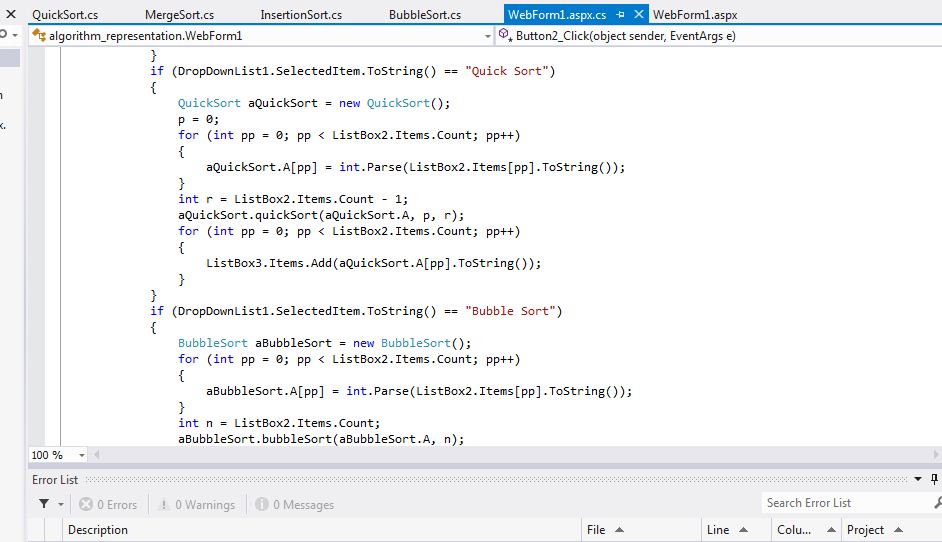Click the aBubbleSort.A[pp] assignment line
This screenshot has height=542, width=942.
[419, 391]
